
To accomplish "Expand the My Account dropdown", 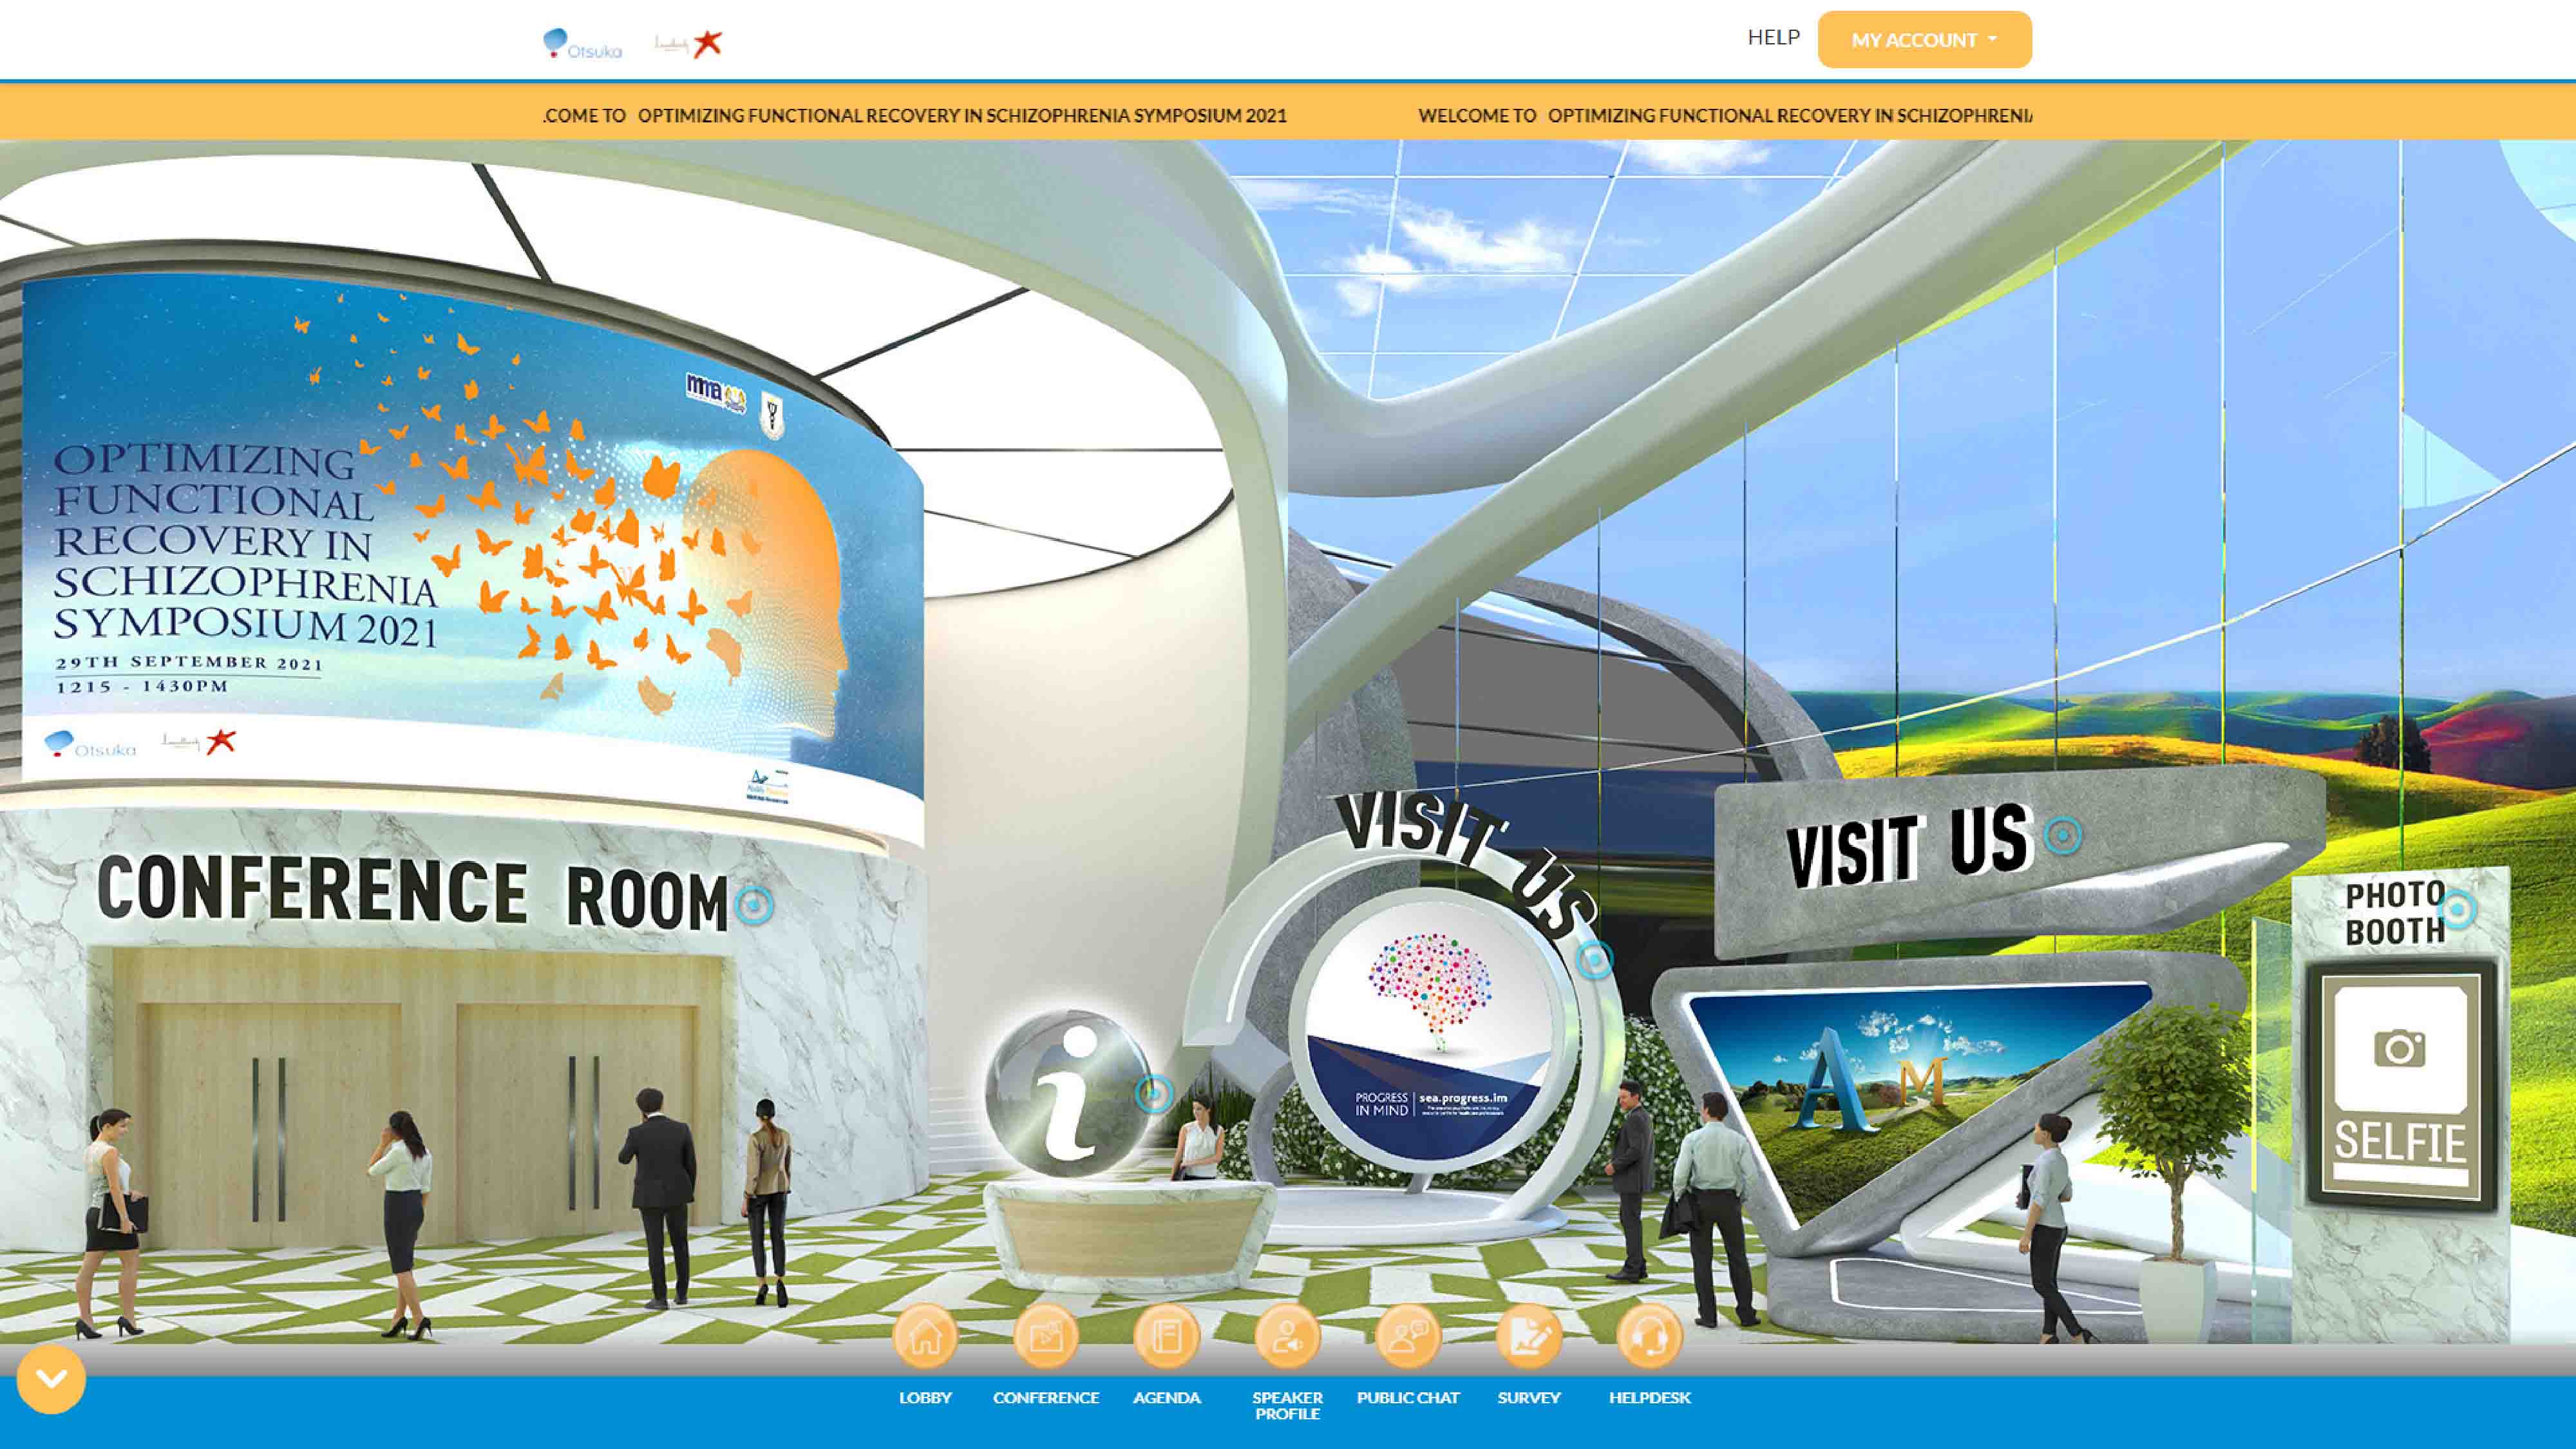I will pyautogui.click(x=1924, y=40).
